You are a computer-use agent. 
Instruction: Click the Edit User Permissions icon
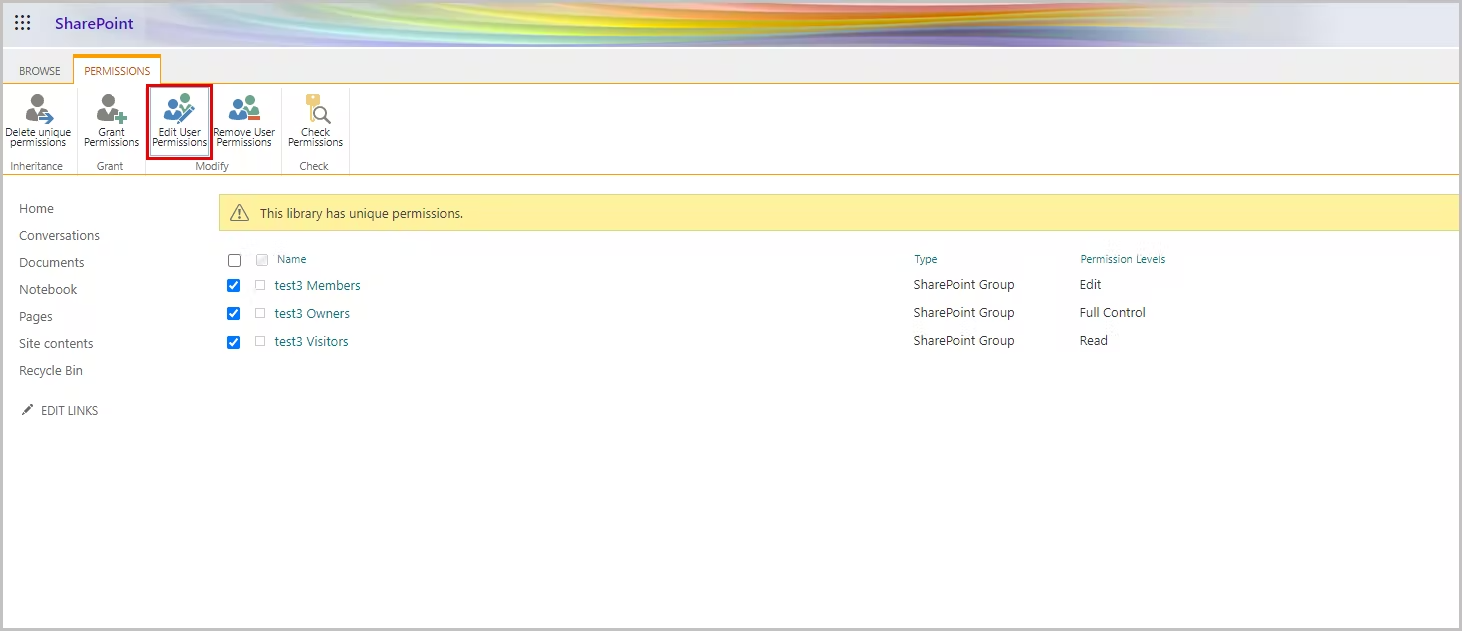pos(180,108)
